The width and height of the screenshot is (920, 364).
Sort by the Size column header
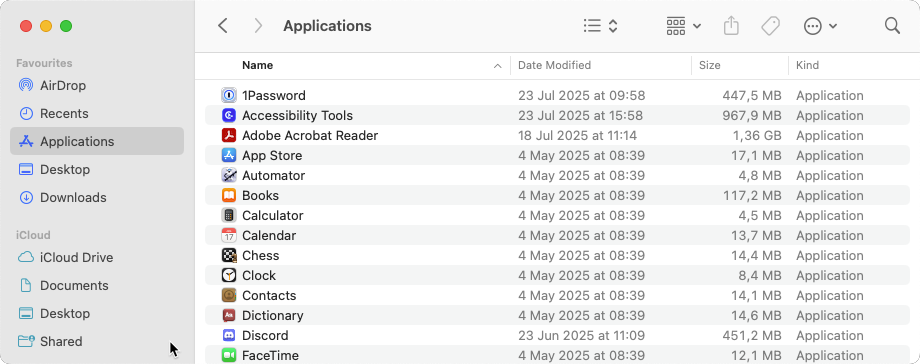[709, 65]
